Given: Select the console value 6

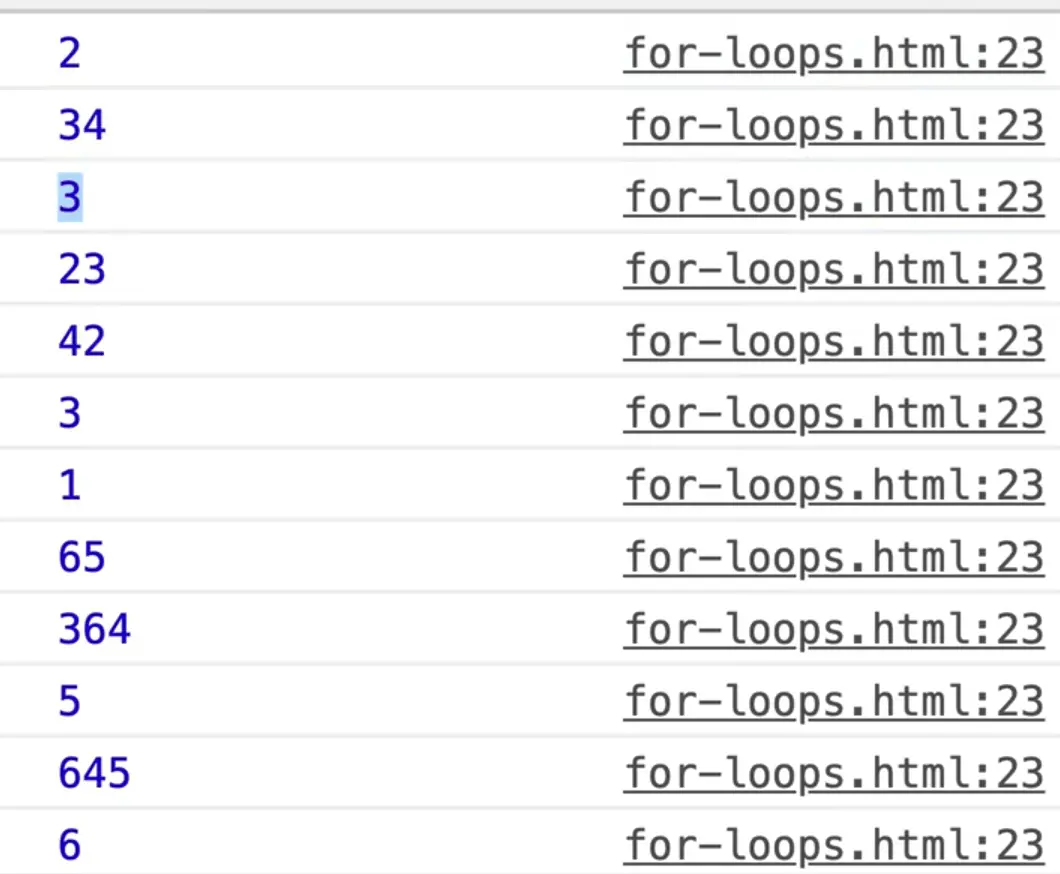Looking at the screenshot, I should [69, 846].
